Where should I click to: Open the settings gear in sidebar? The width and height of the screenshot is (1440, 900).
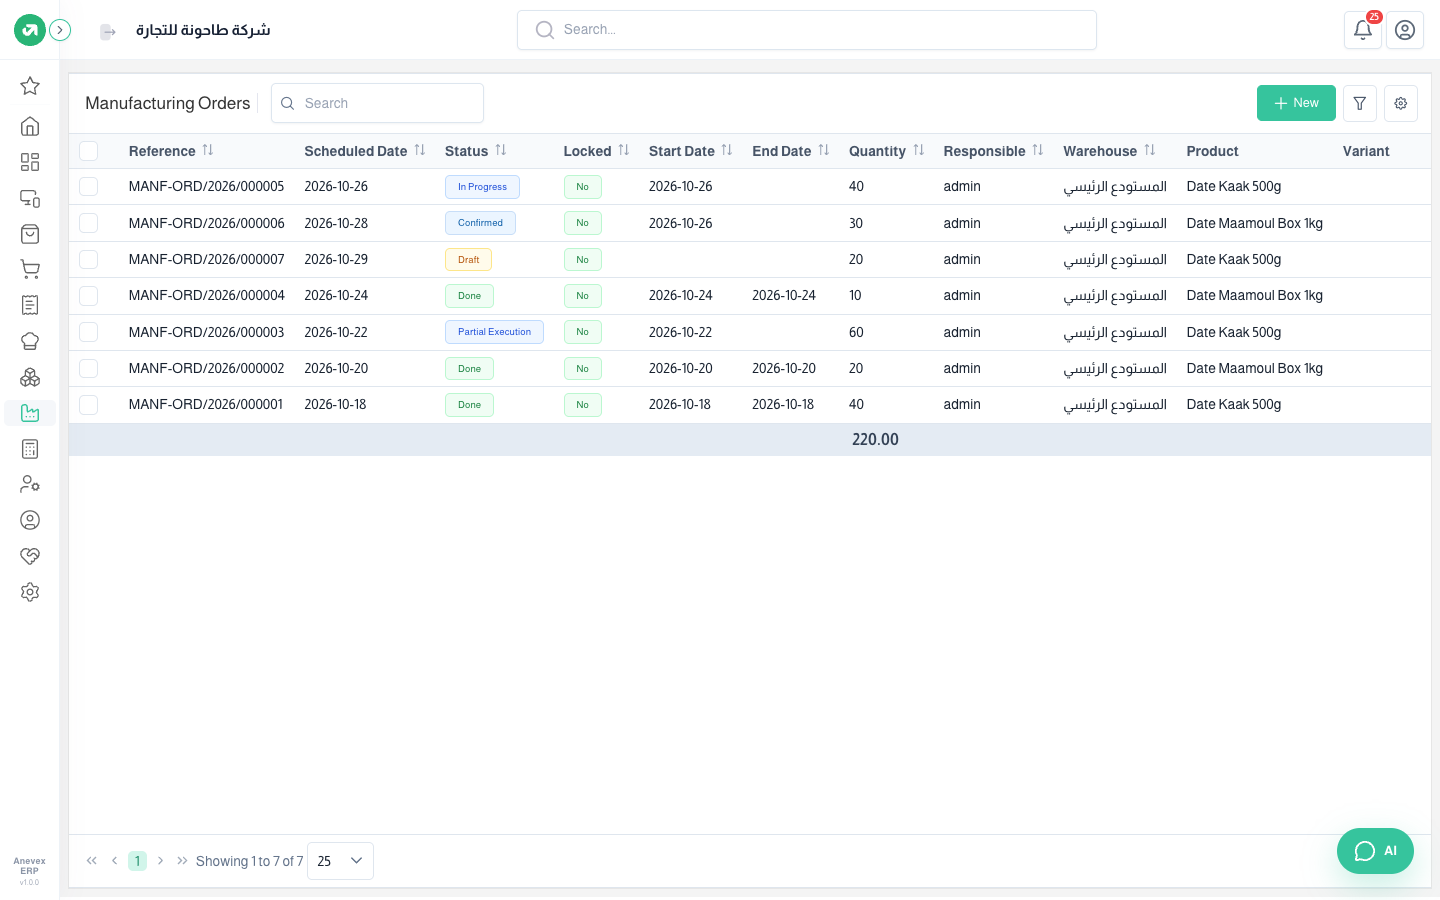coord(30,592)
